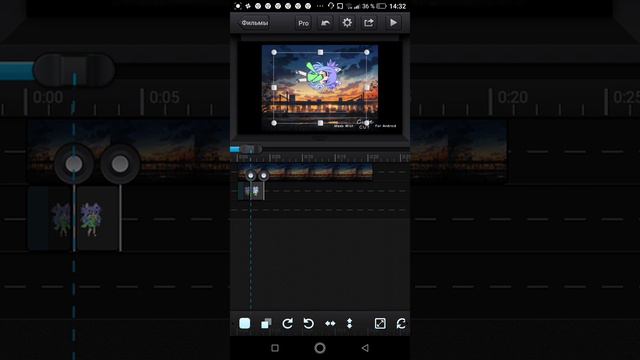Viewport: 640px width, 360px height.
Task: Tap the top-left round corner handle
Action: click(274, 52)
